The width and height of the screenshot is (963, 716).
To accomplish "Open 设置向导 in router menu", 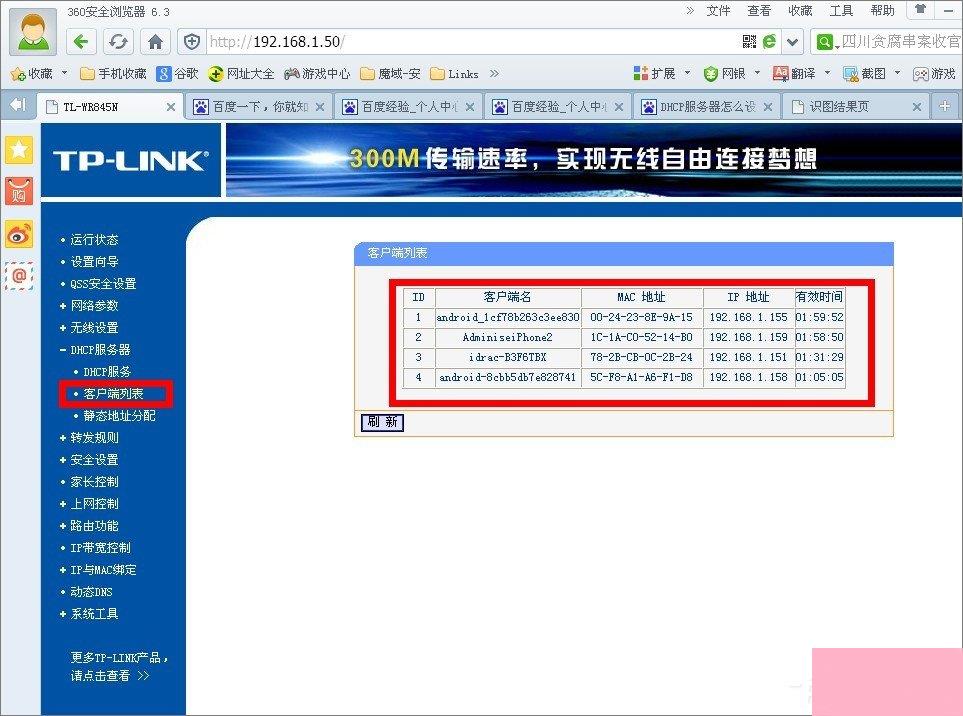I will [94, 262].
